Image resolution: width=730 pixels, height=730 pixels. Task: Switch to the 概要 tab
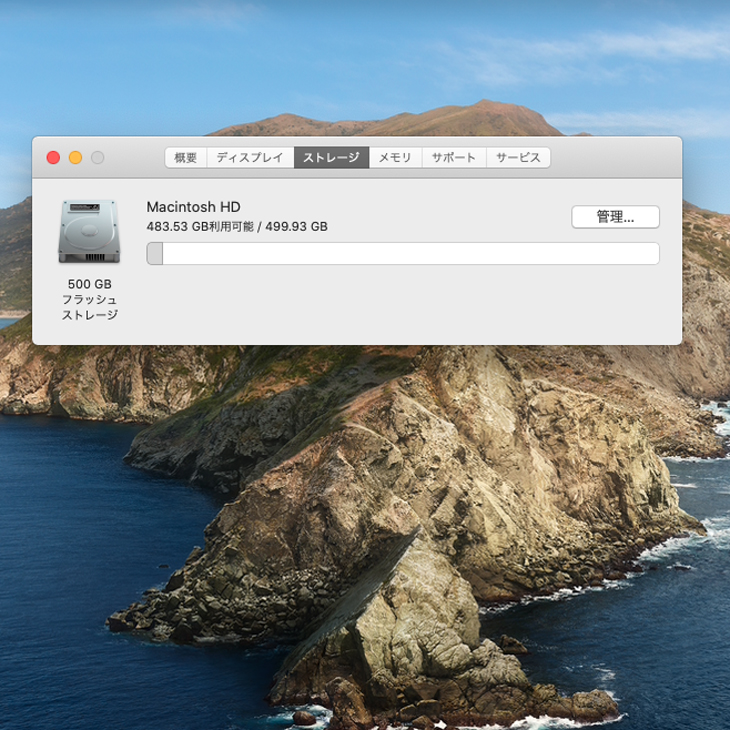(x=186, y=157)
